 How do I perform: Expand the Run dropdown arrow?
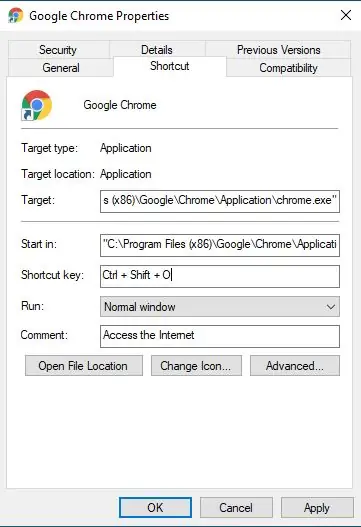331,307
